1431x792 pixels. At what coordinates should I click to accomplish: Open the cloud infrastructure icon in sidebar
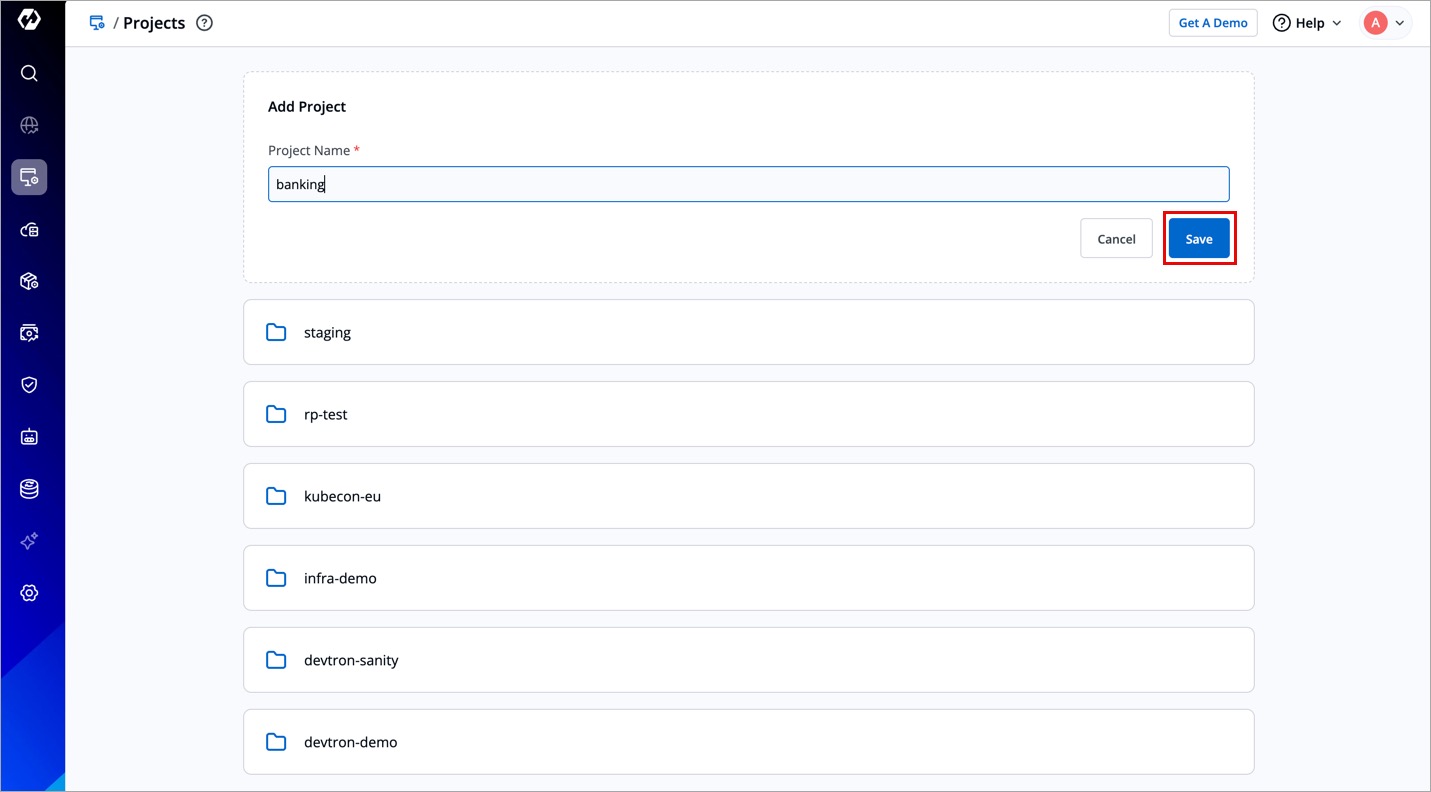[29, 229]
